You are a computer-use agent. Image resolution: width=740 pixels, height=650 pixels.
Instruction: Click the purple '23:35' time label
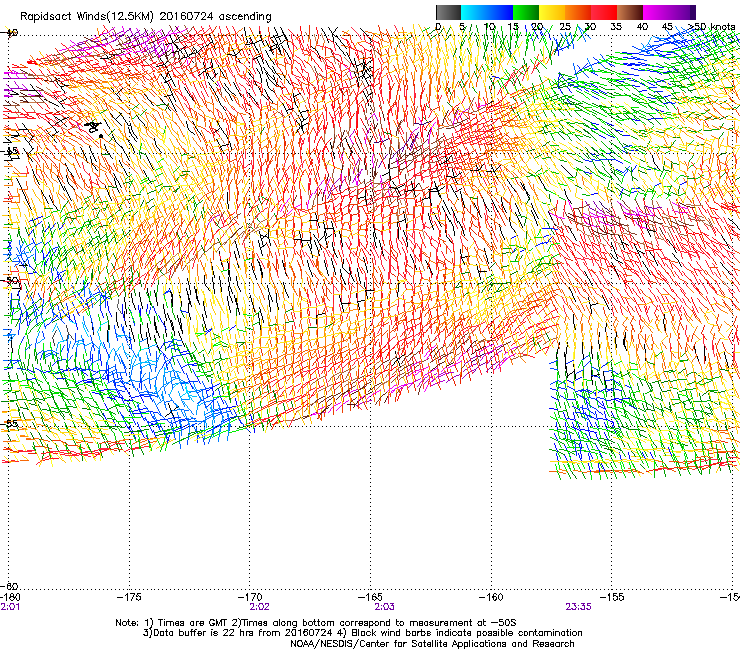pos(578,607)
